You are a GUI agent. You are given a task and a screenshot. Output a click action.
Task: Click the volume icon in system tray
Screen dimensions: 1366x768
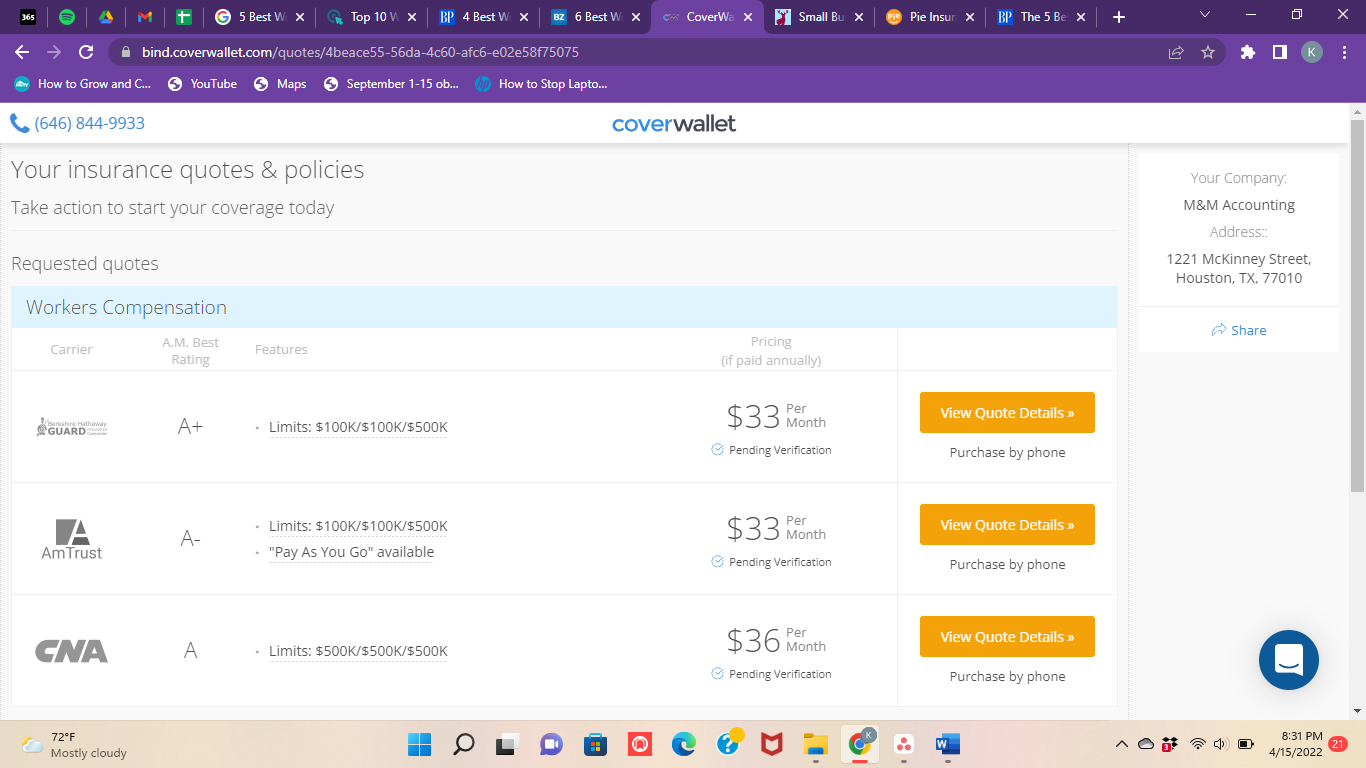1220,744
